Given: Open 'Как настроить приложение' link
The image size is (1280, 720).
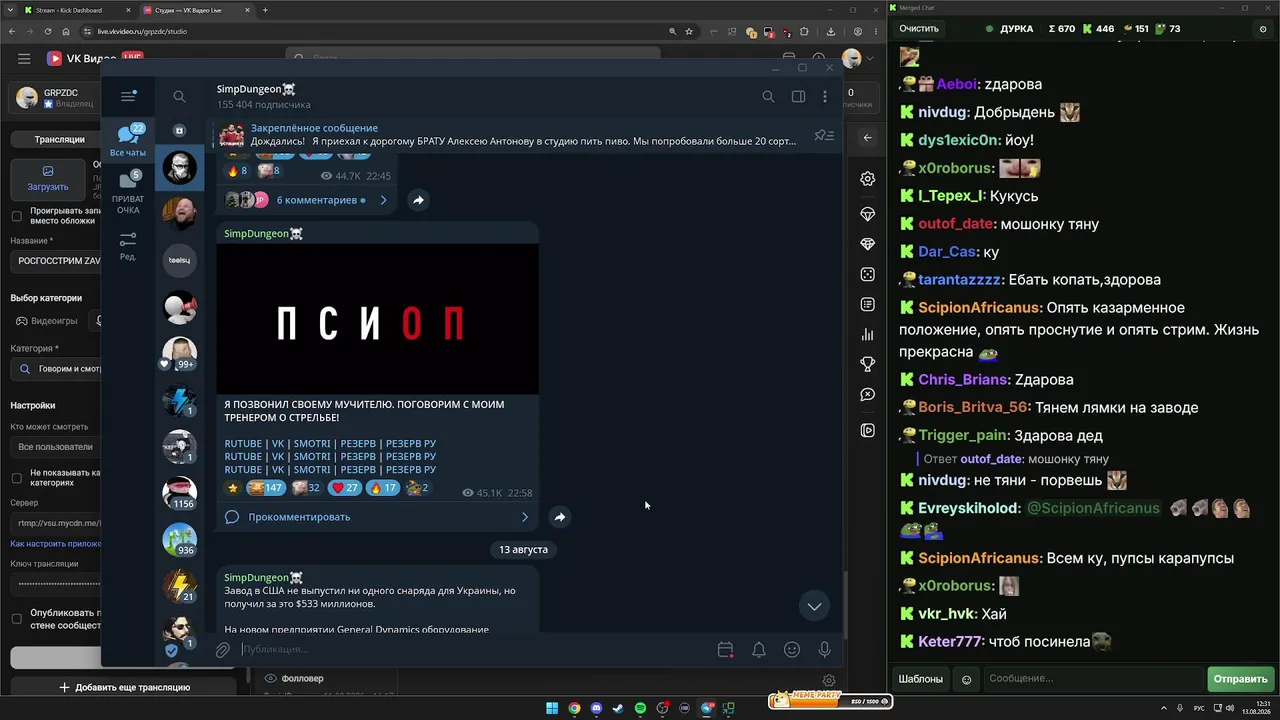Looking at the screenshot, I should (x=56, y=544).
